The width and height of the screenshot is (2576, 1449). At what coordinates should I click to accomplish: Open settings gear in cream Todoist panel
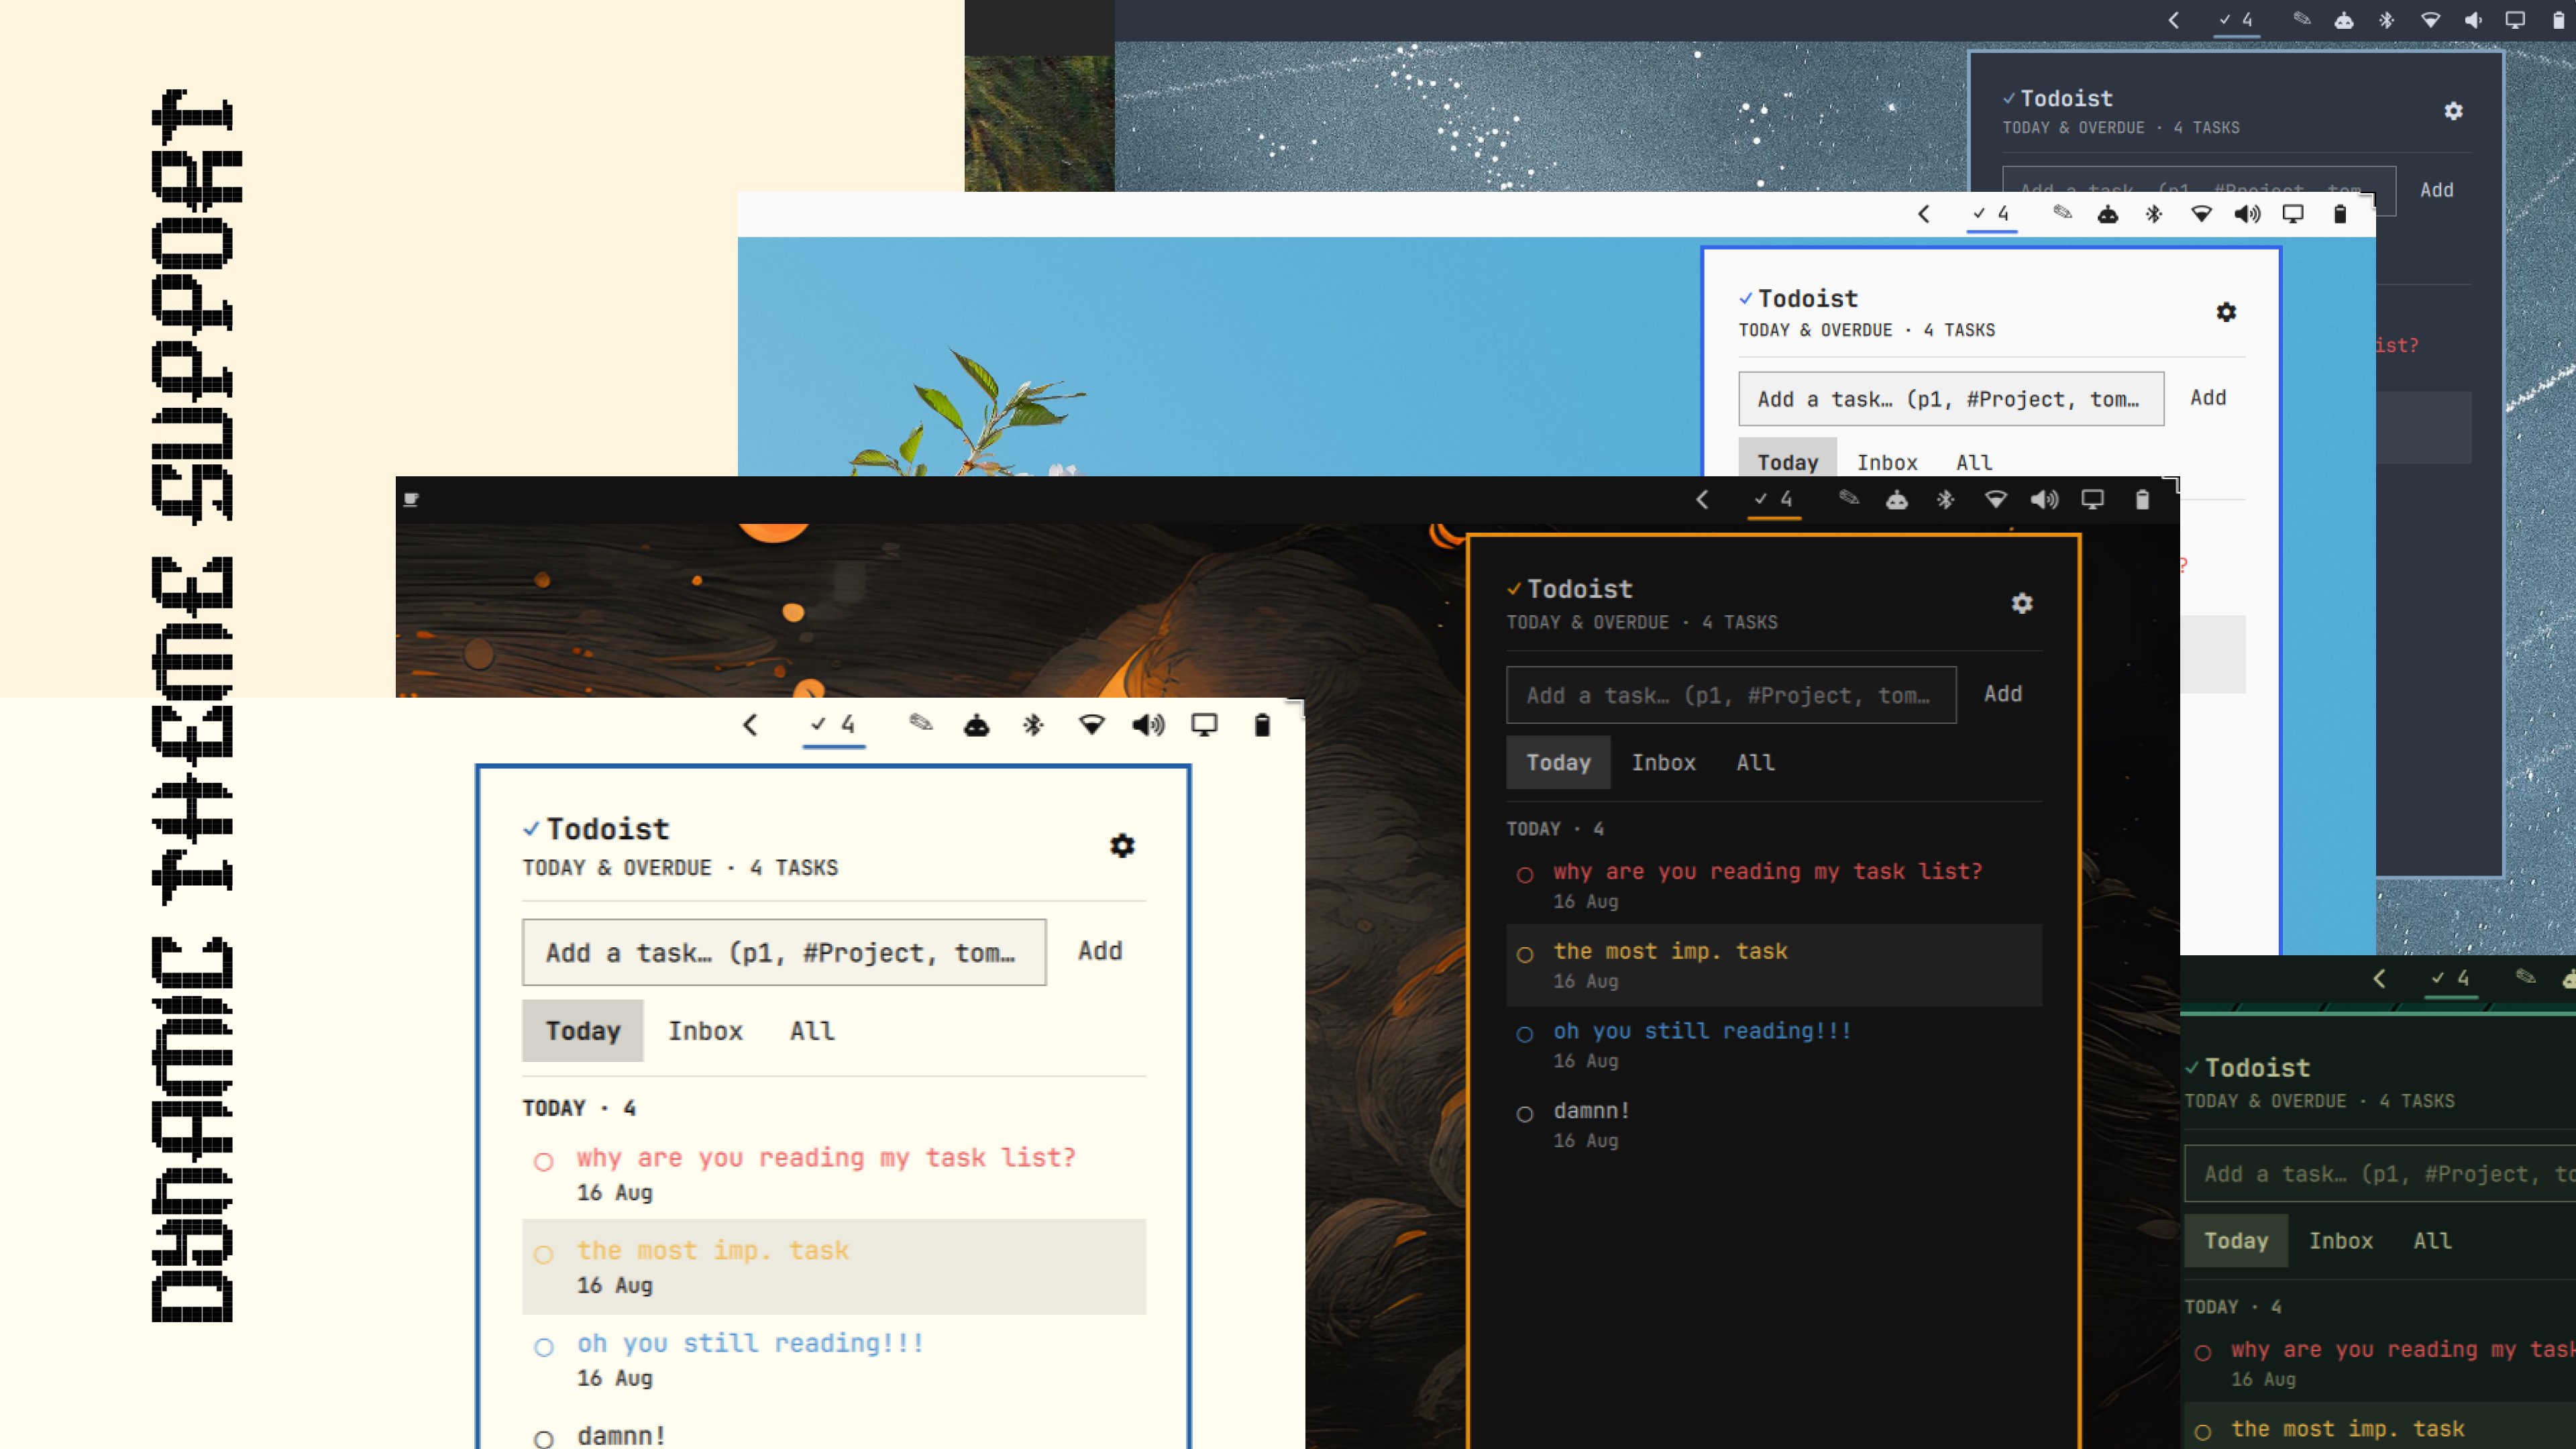[x=1122, y=846]
